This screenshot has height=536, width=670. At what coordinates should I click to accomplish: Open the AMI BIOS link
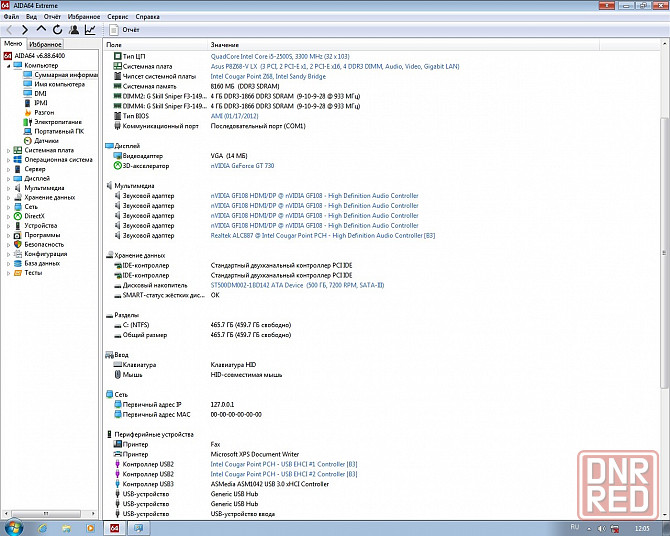click(234, 116)
